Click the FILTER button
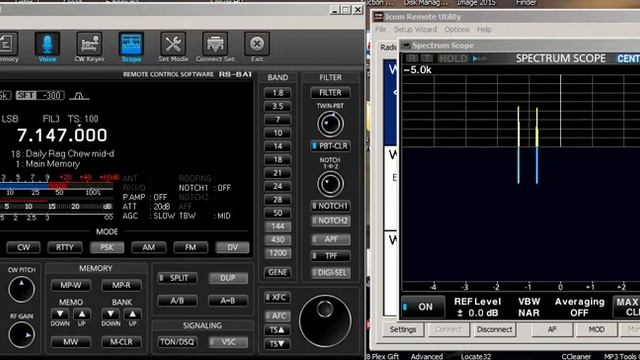This screenshot has width=640, height=360. (330, 93)
